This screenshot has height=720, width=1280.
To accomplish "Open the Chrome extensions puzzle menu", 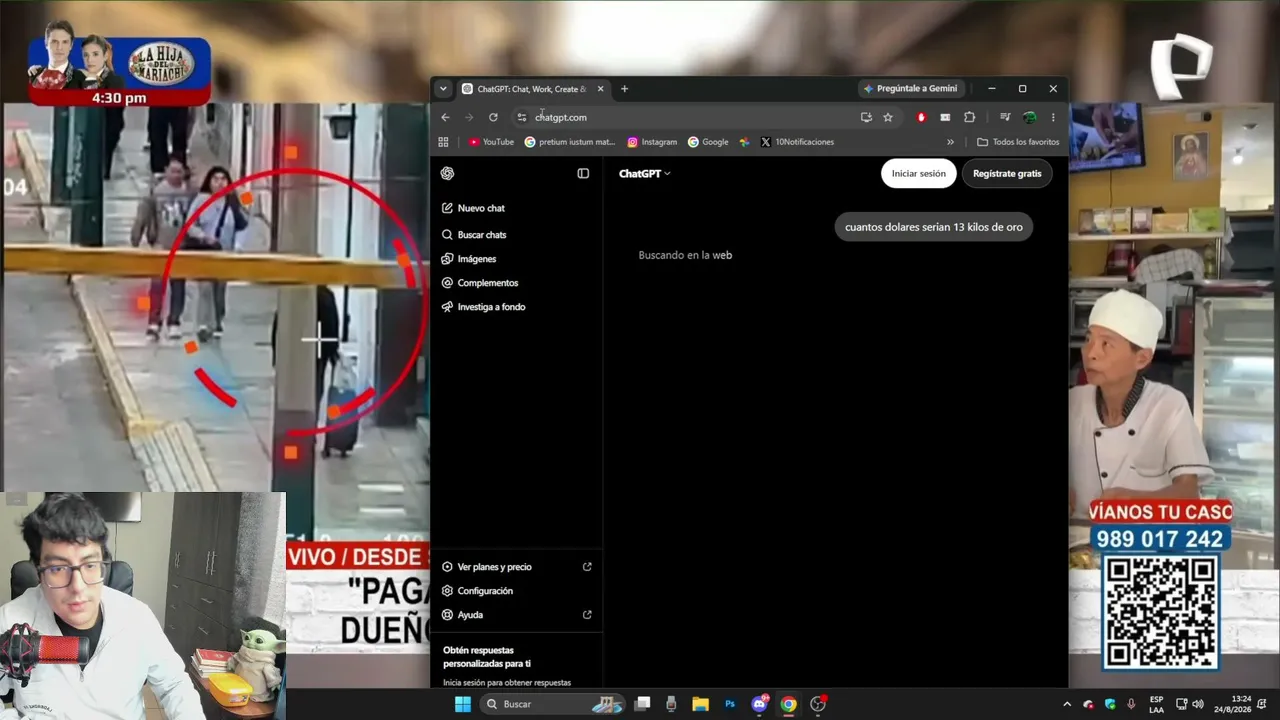I will pyautogui.click(x=969, y=117).
